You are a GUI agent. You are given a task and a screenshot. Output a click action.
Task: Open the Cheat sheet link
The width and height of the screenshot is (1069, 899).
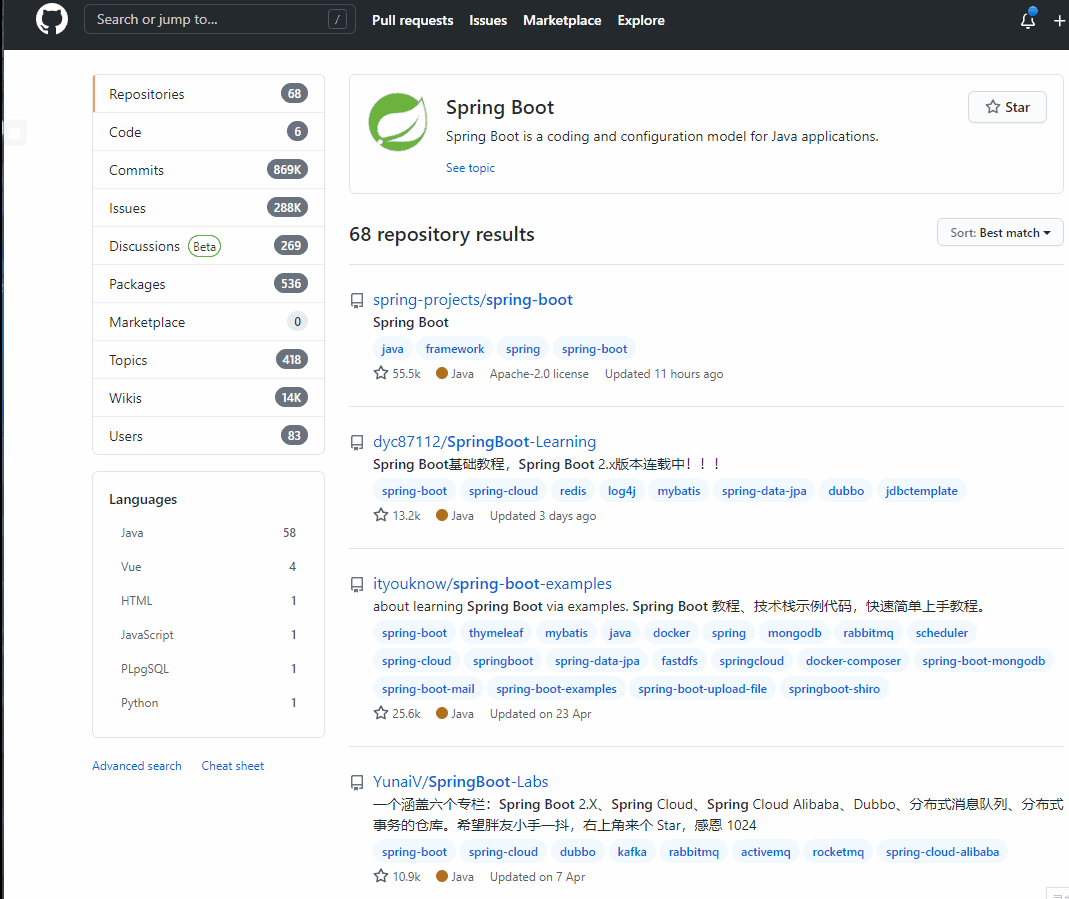pos(232,765)
